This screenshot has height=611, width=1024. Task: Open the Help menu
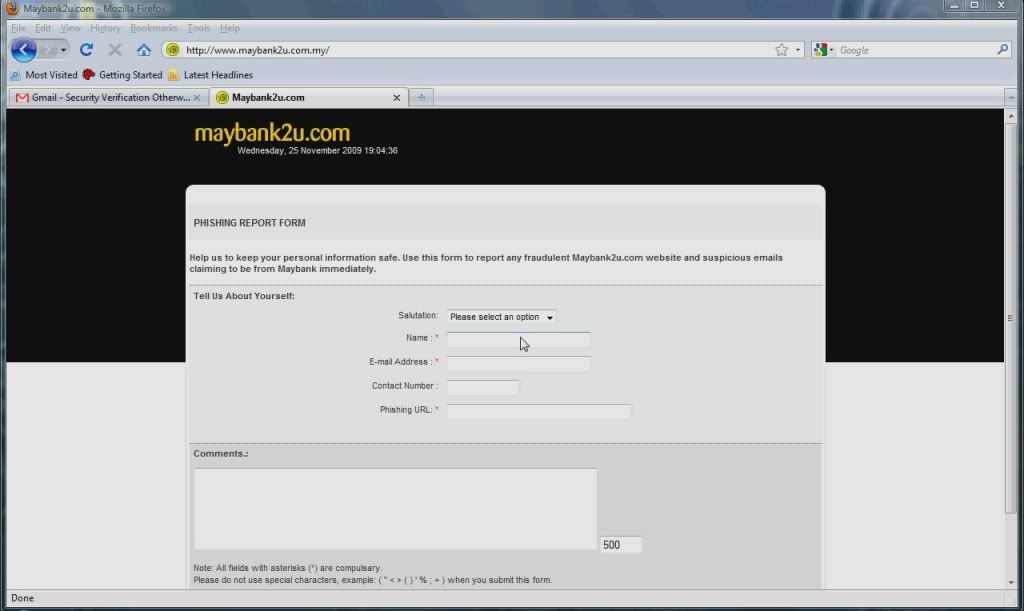229,28
